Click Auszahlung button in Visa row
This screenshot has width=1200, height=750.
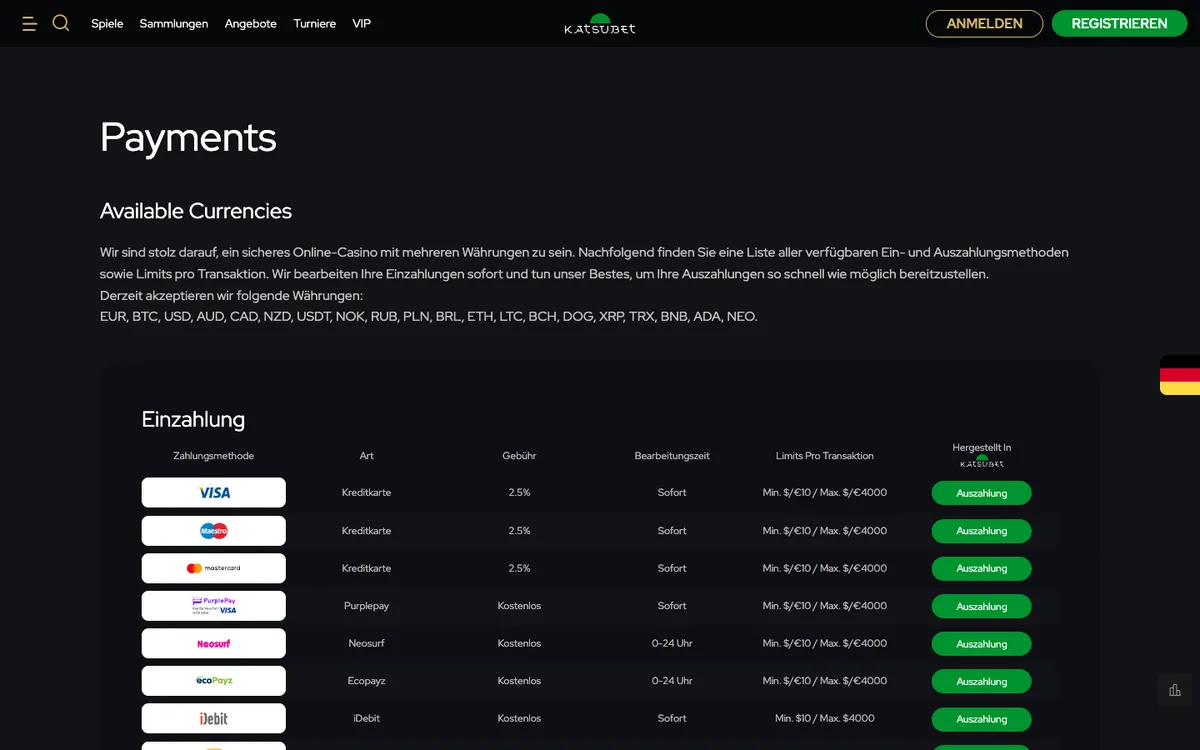coord(982,493)
